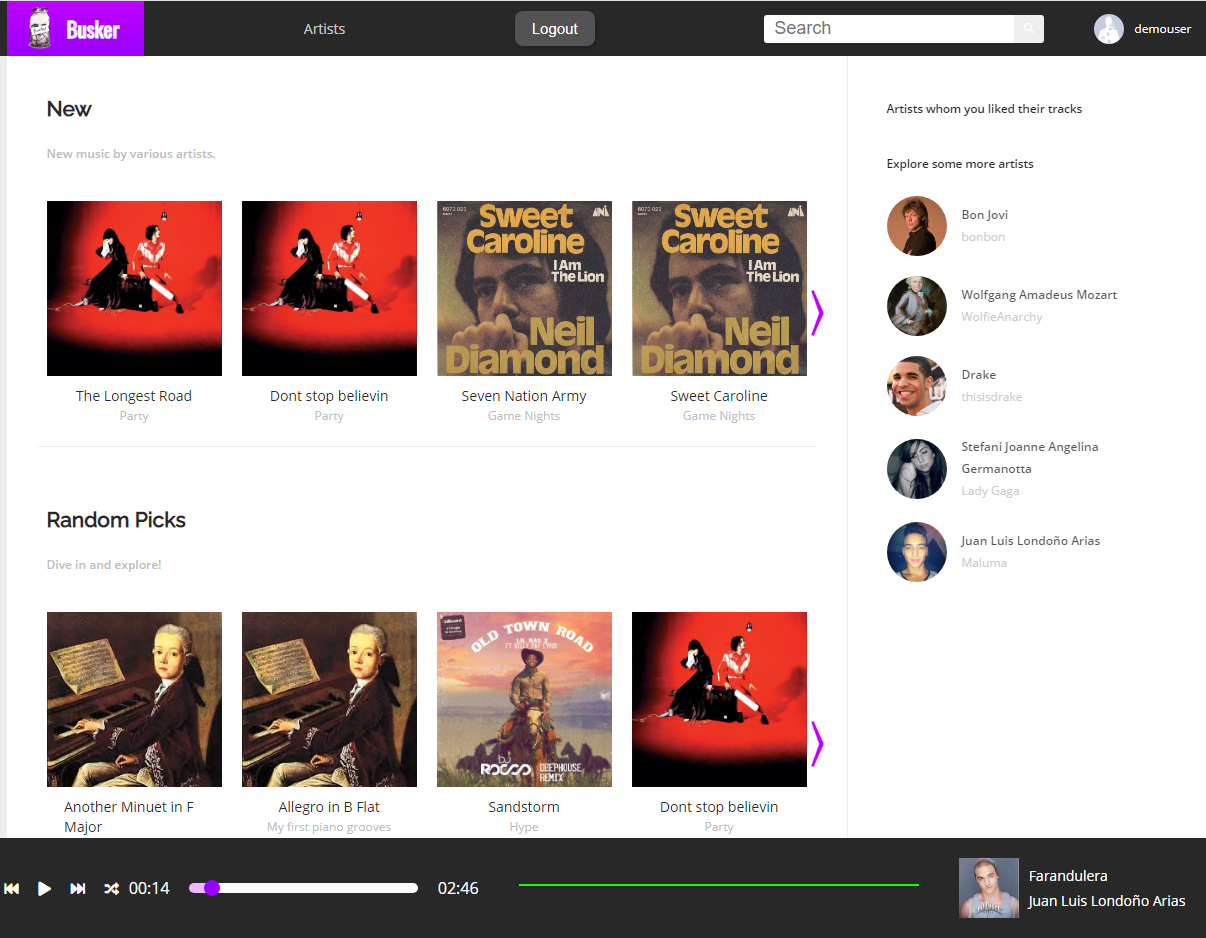This screenshot has width=1206, height=938.
Task: Open Wolfgang Amadeus Mozart artist link
Action: (1039, 295)
